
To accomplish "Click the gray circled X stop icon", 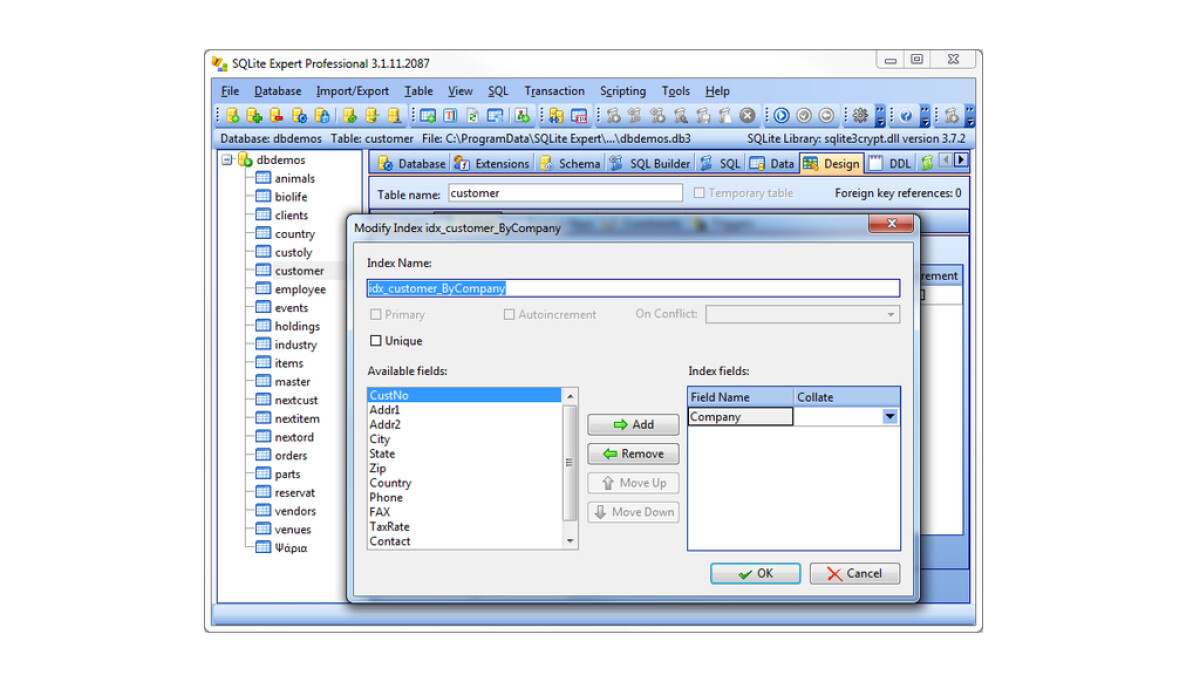I will pos(748,115).
